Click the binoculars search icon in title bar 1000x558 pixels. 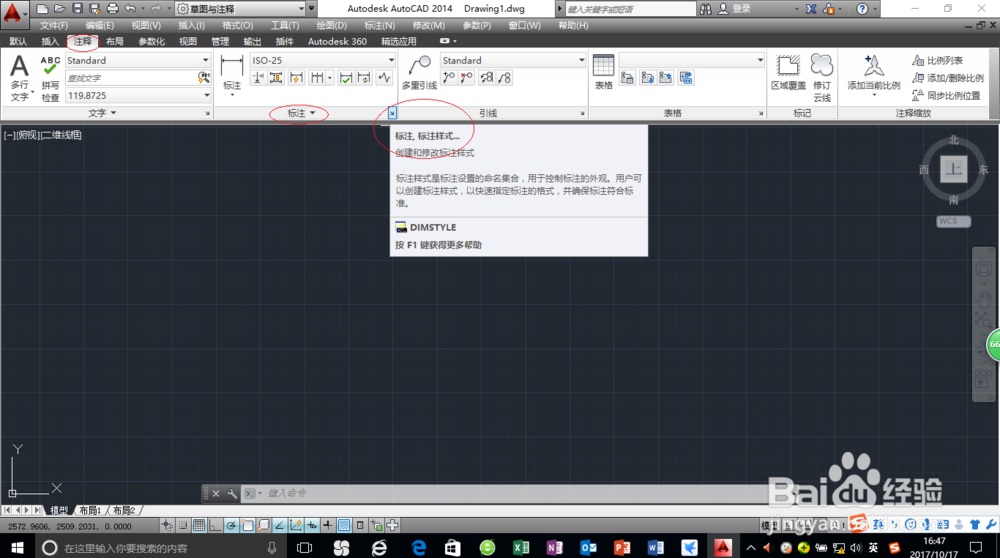pos(705,9)
